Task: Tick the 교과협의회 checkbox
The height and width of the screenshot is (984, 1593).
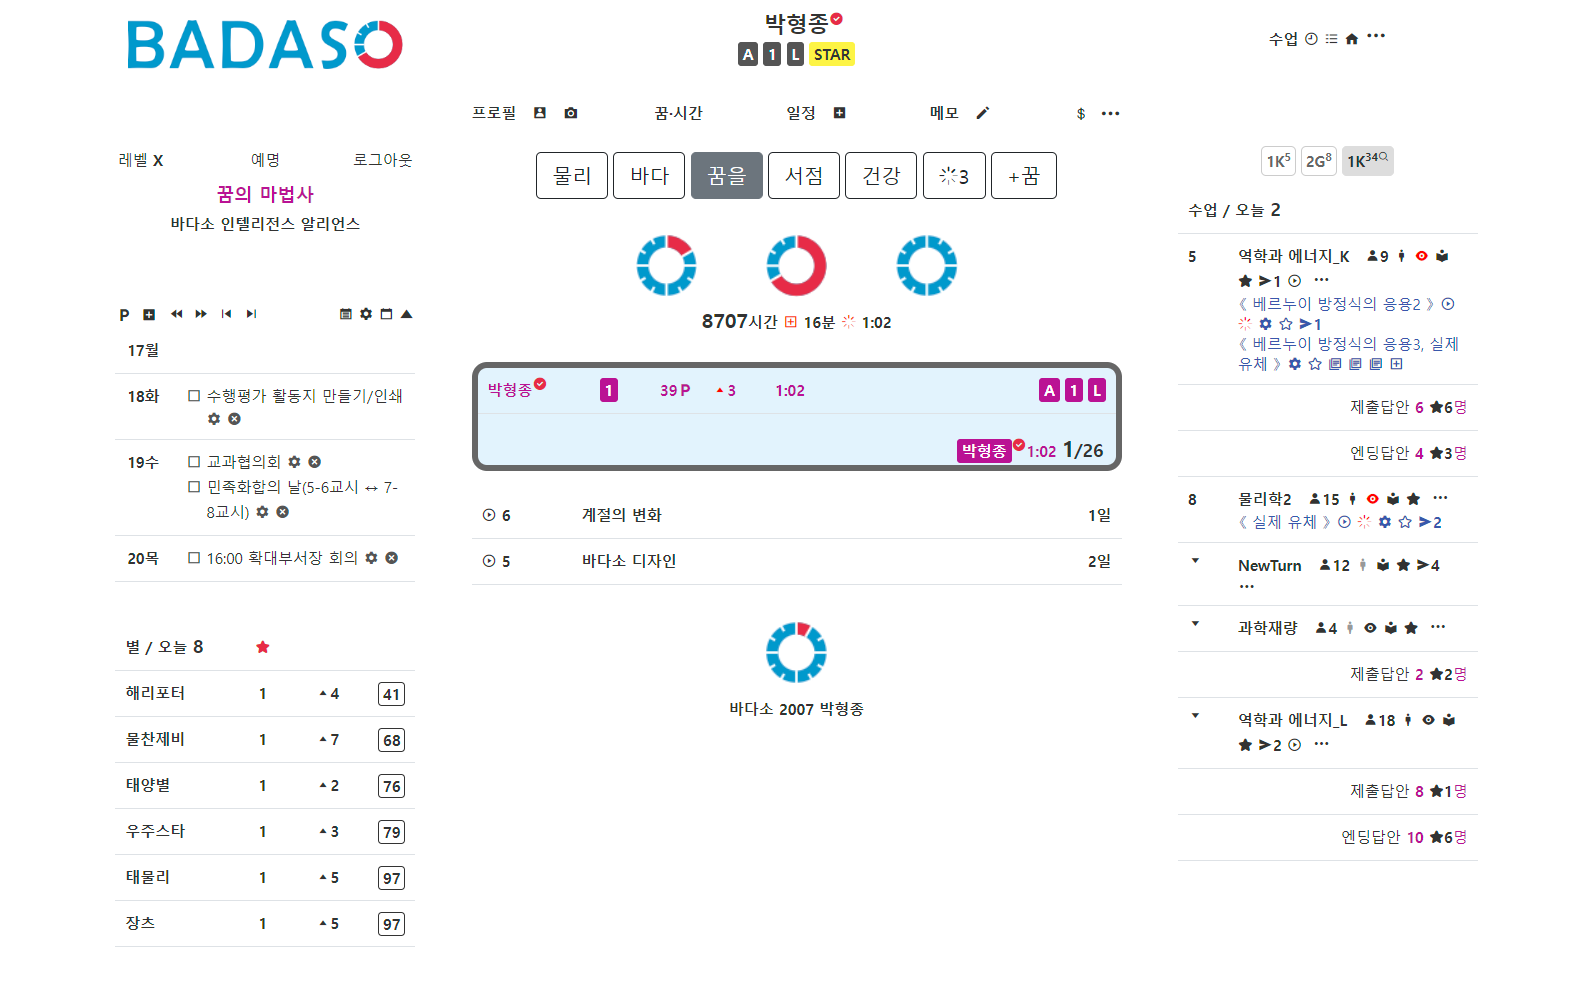Action: (195, 462)
